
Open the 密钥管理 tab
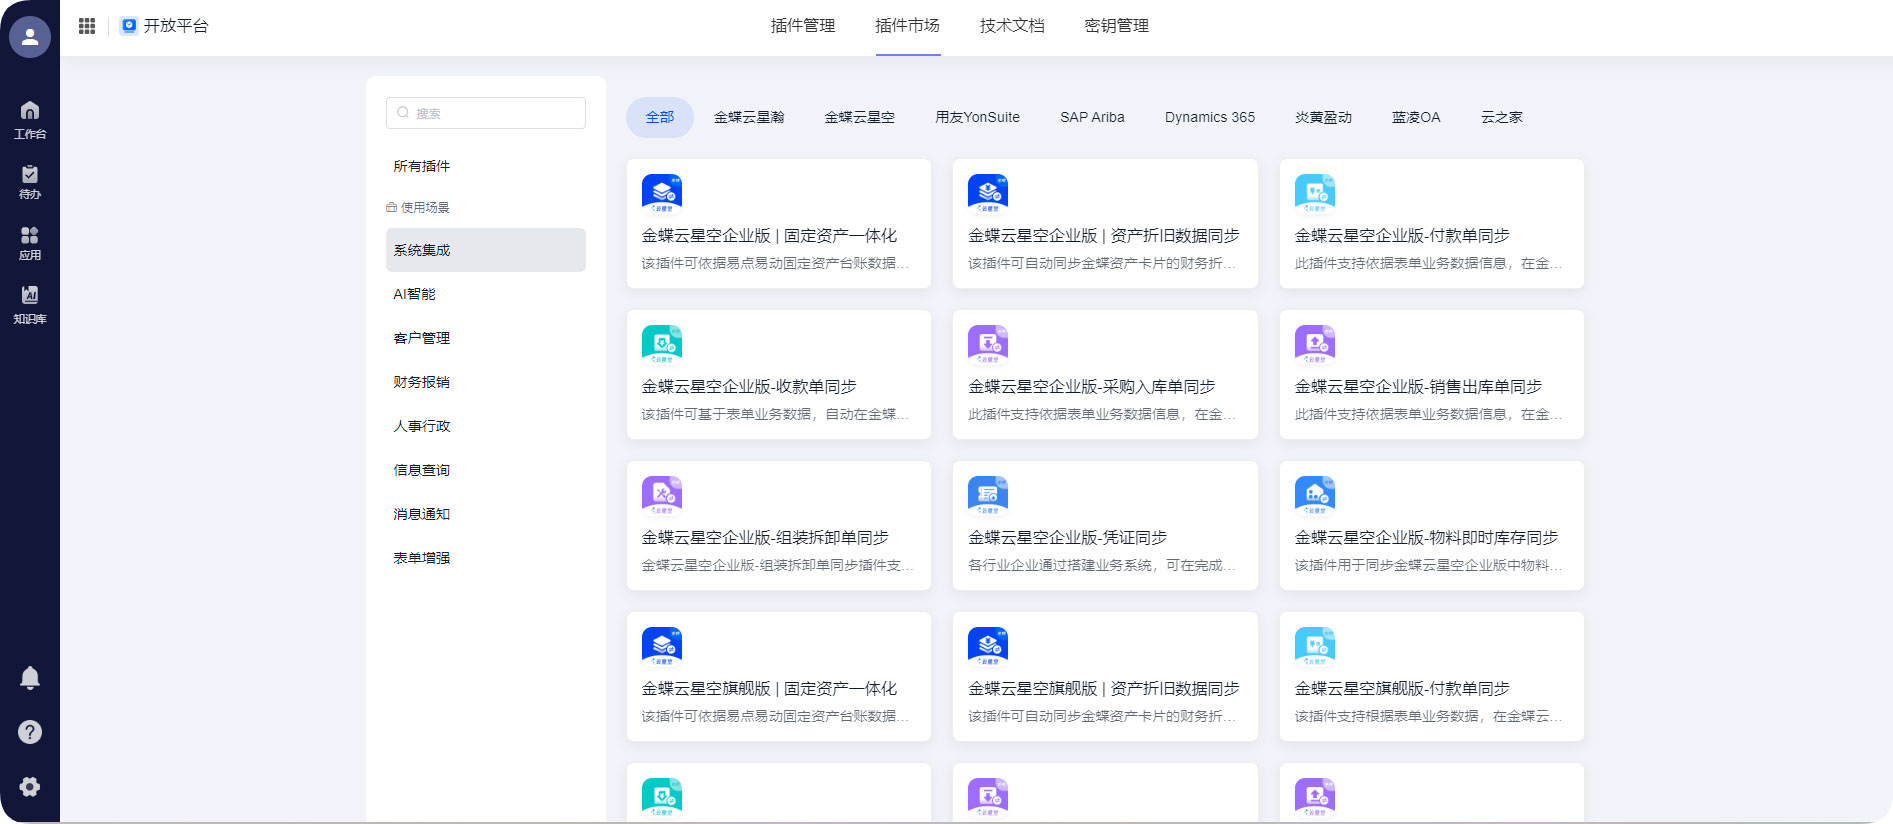click(1116, 26)
